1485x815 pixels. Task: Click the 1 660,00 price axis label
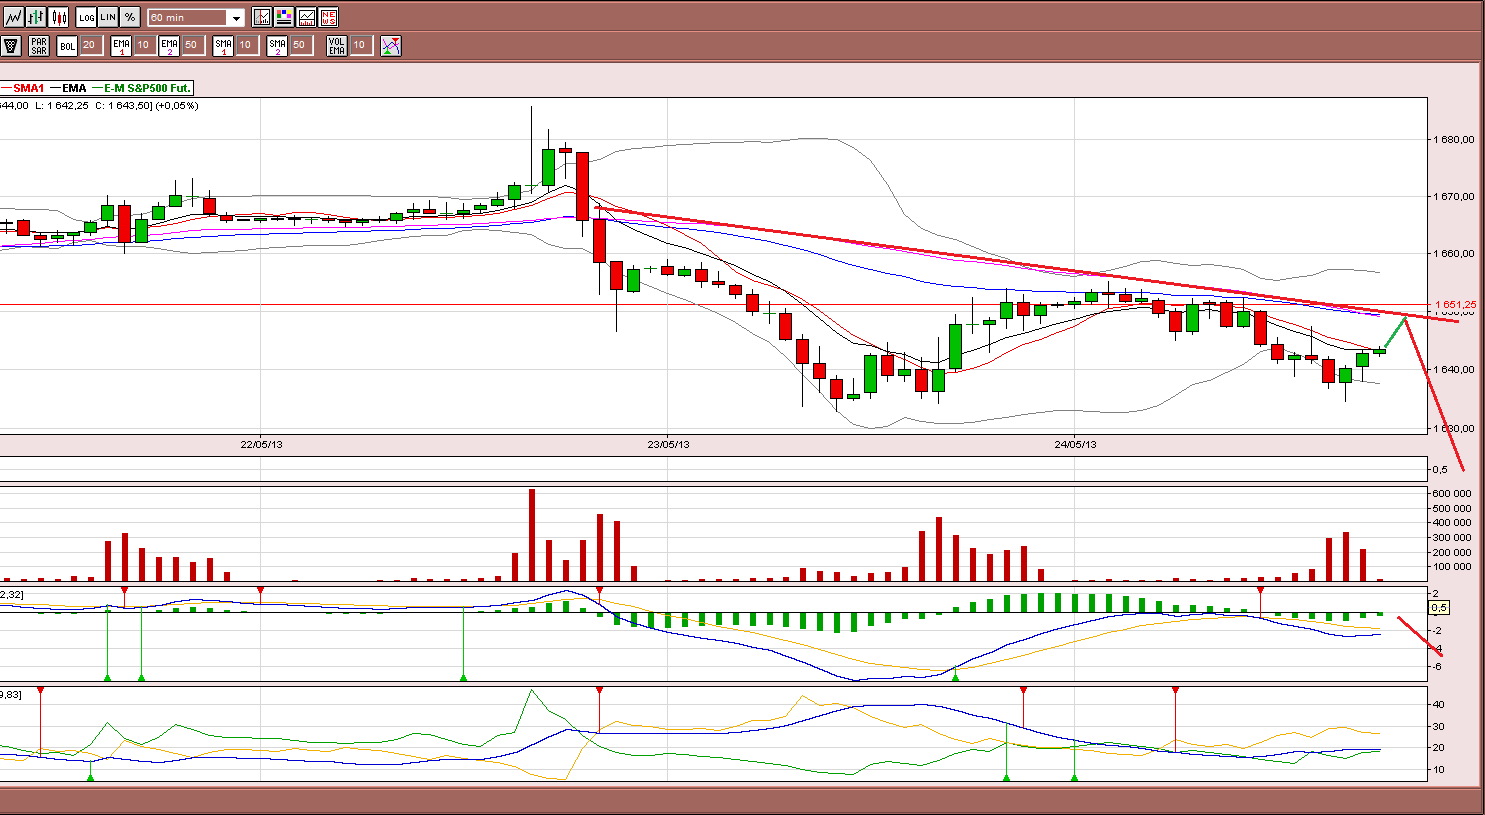coord(1455,254)
